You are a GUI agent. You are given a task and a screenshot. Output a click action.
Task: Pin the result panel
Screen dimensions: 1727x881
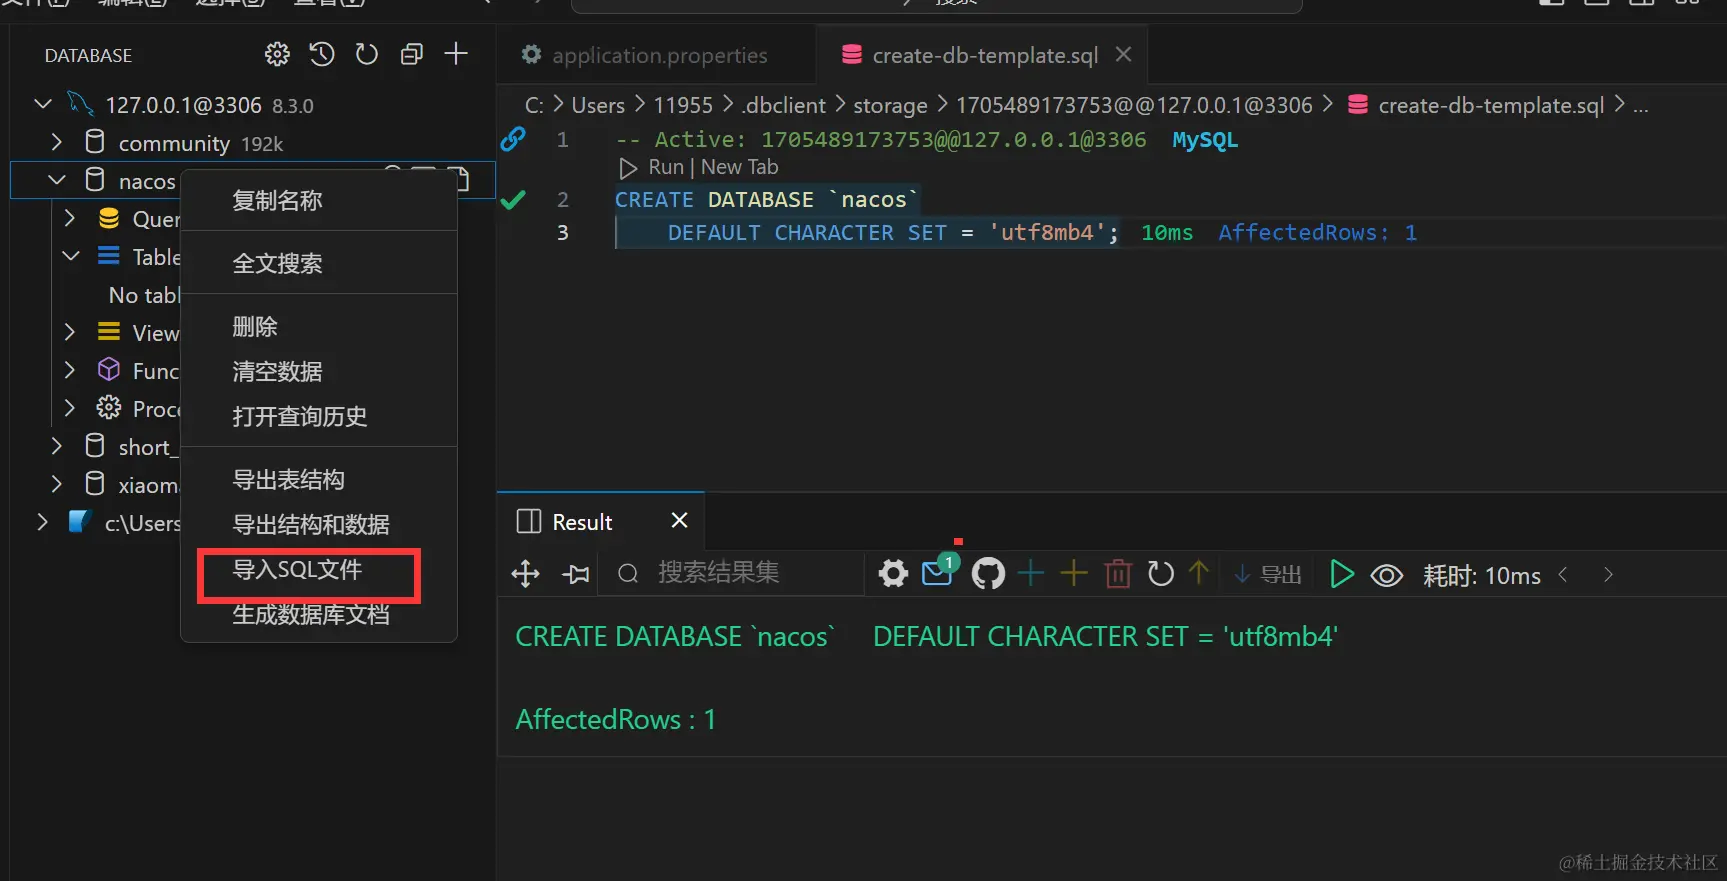click(x=576, y=574)
